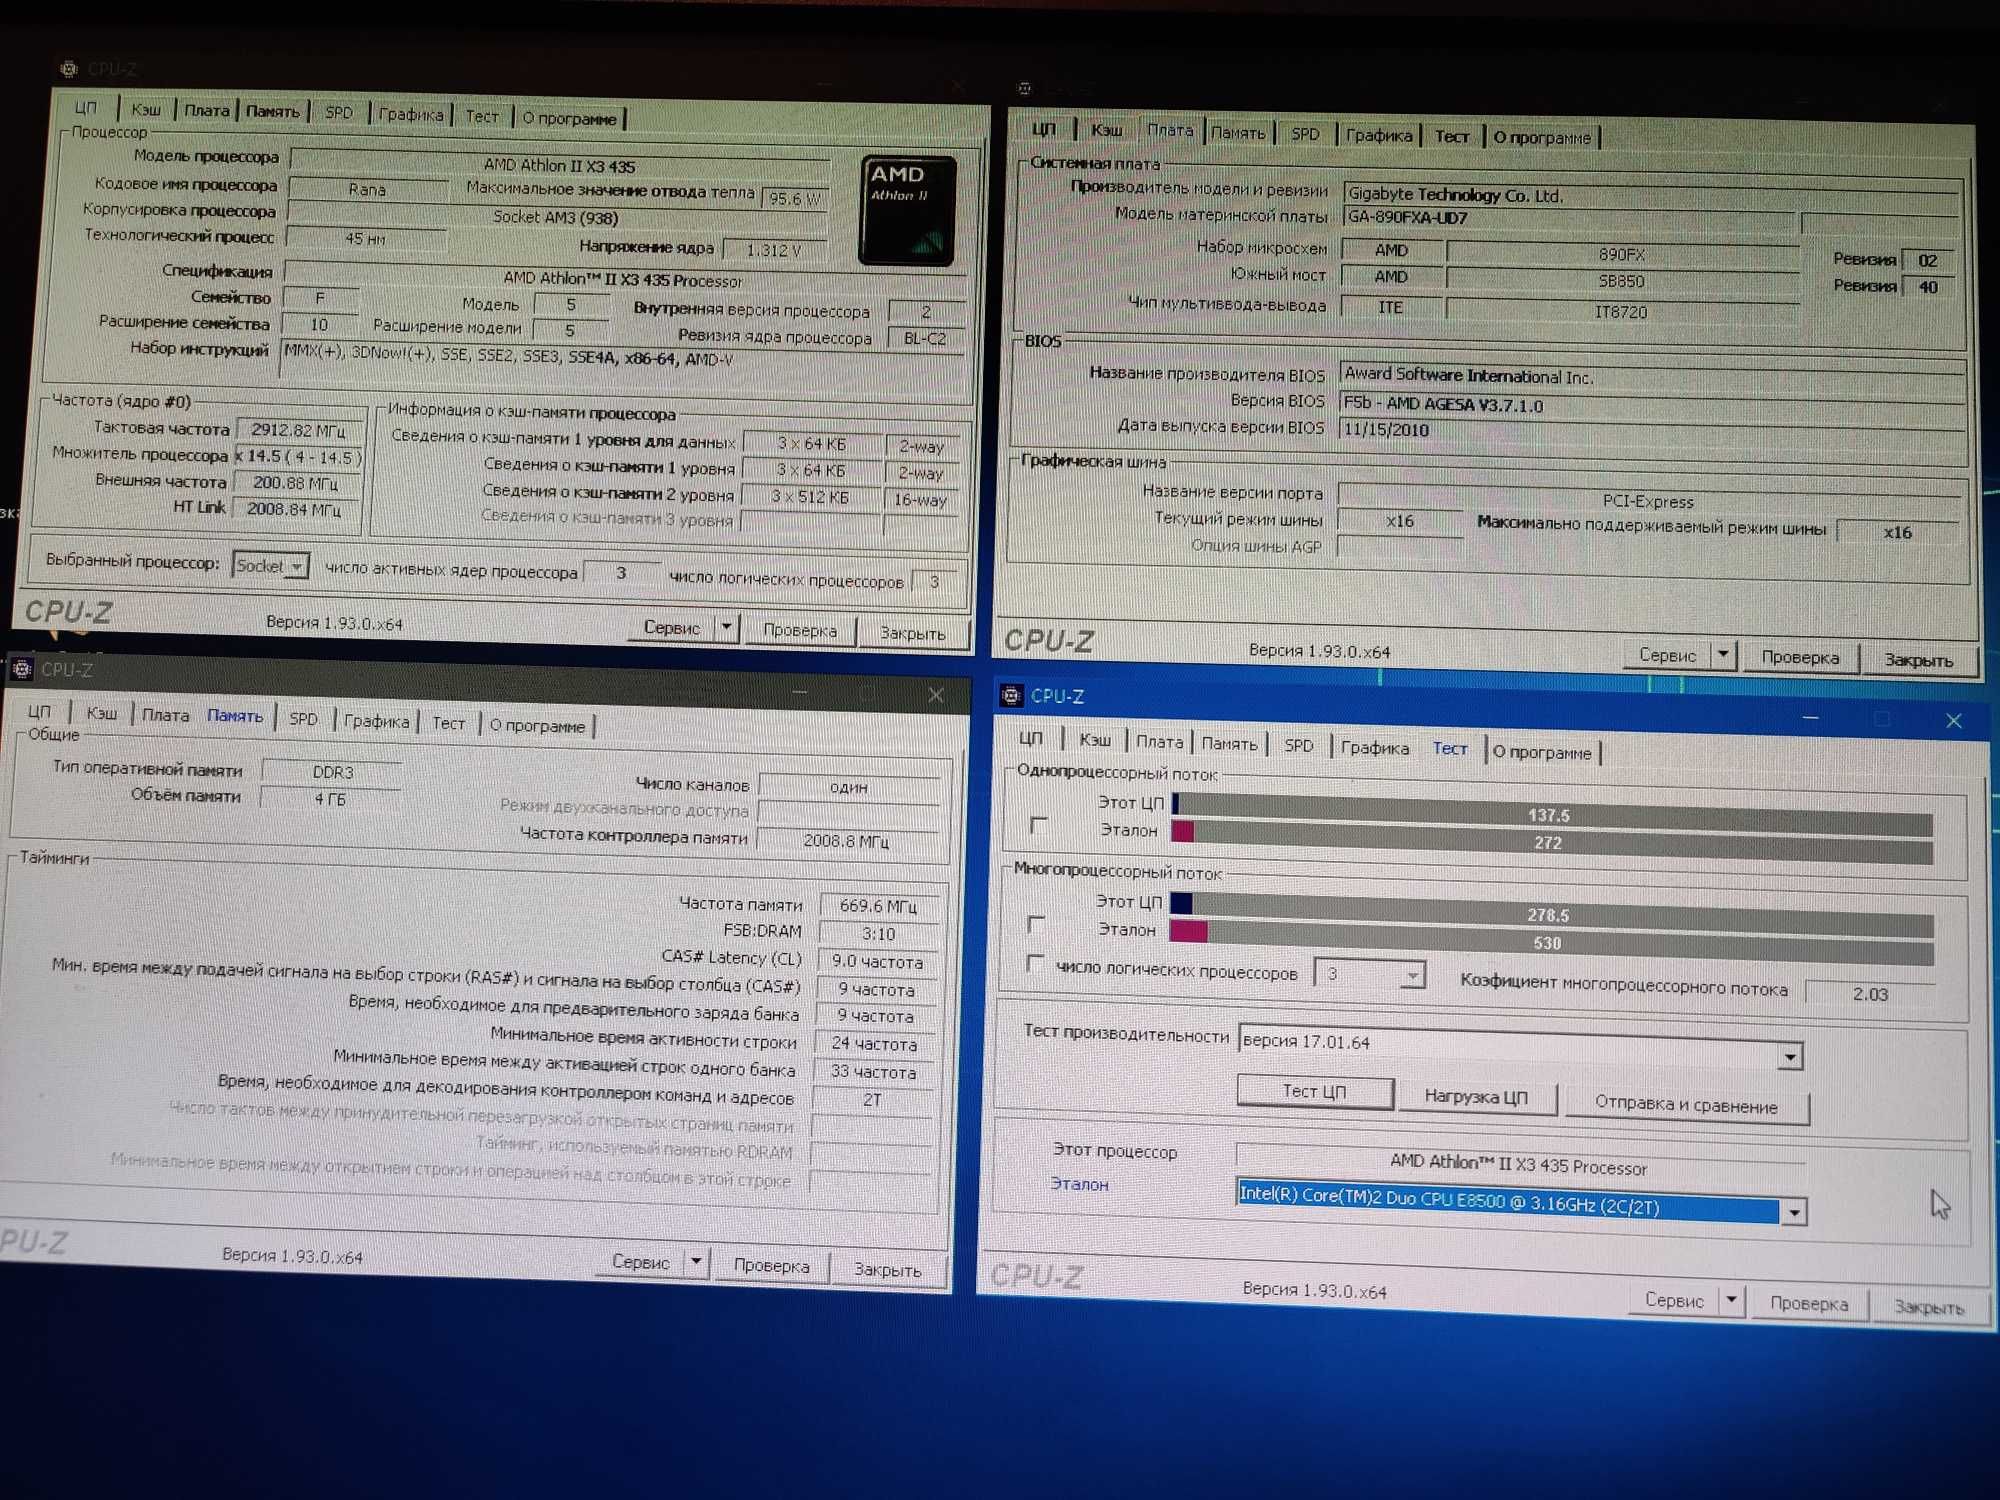Open the logical processors count dropdown showing 3
The height and width of the screenshot is (1500, 2000).
click(1369, 974)
